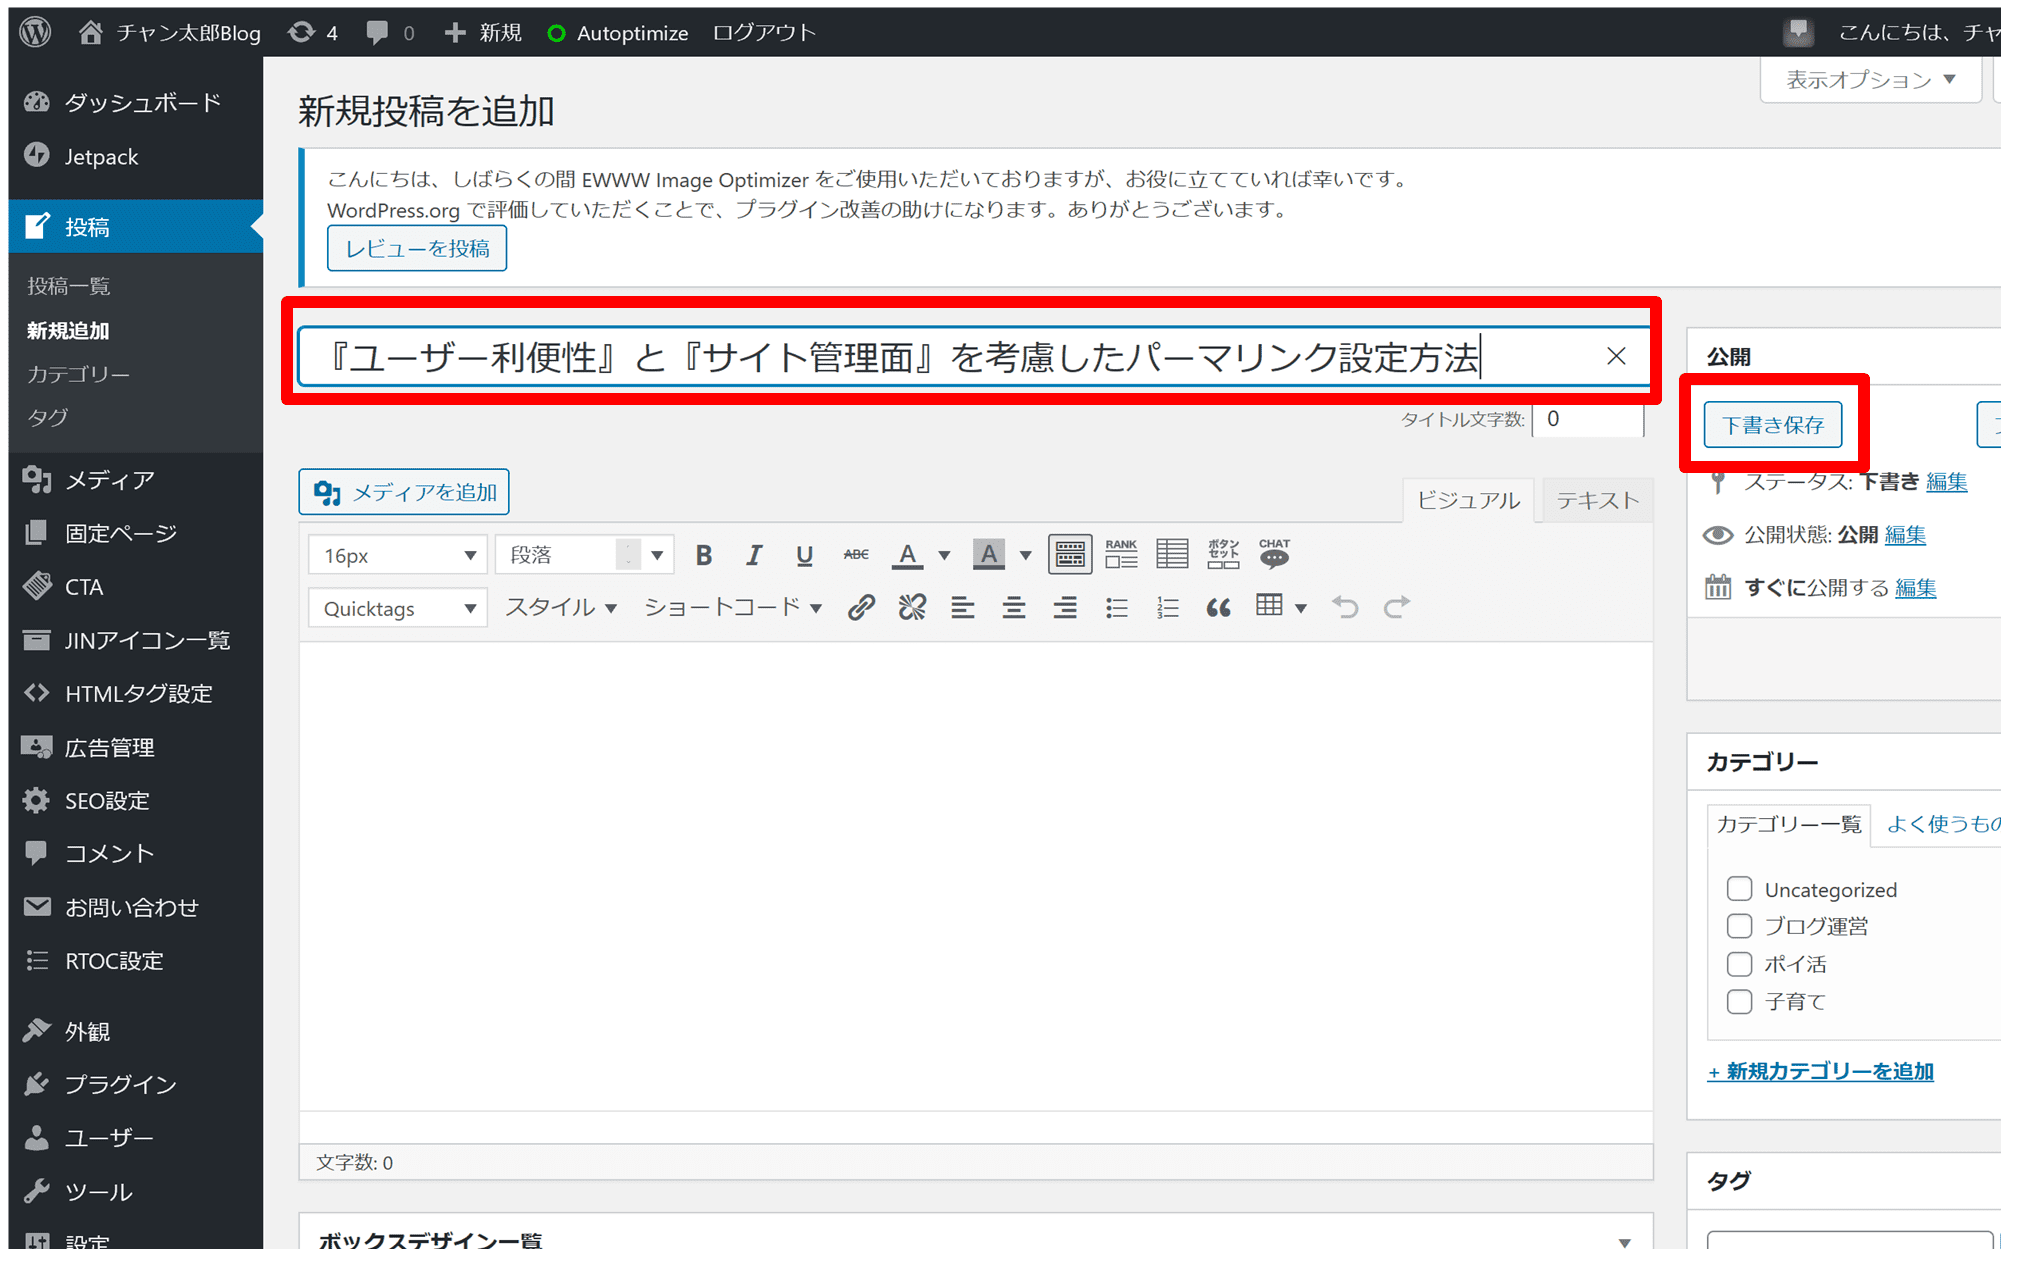Image resolution: width=2017 pixels, height=1283 pixels.
Task: Select タグ in posts submenu
Action: point(48,417)
